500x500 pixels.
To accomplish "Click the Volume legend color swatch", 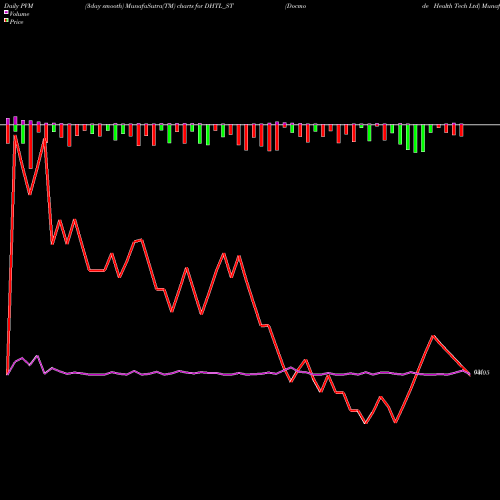I will [6, 12].
